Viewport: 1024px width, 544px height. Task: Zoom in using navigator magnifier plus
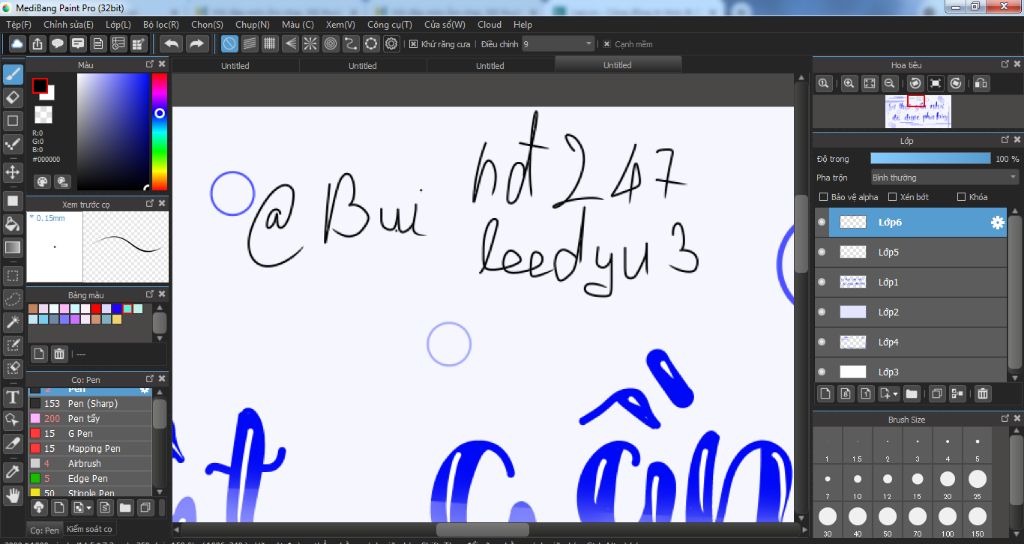848,83
